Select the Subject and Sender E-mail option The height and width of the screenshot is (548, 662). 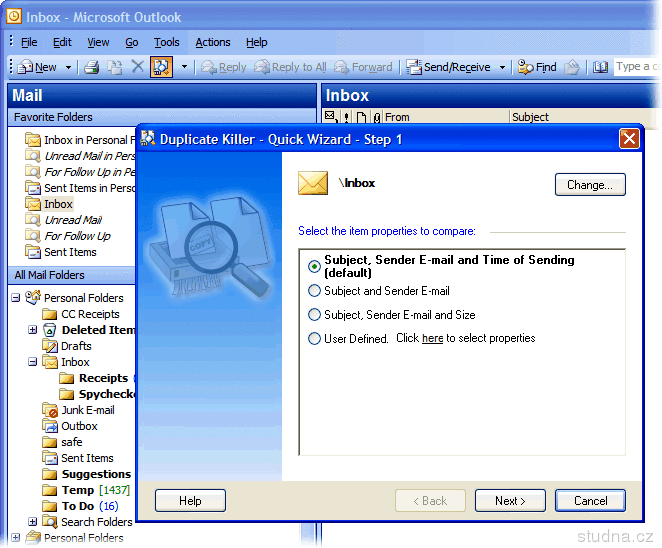pyautogui.click(x=379, y=291)
